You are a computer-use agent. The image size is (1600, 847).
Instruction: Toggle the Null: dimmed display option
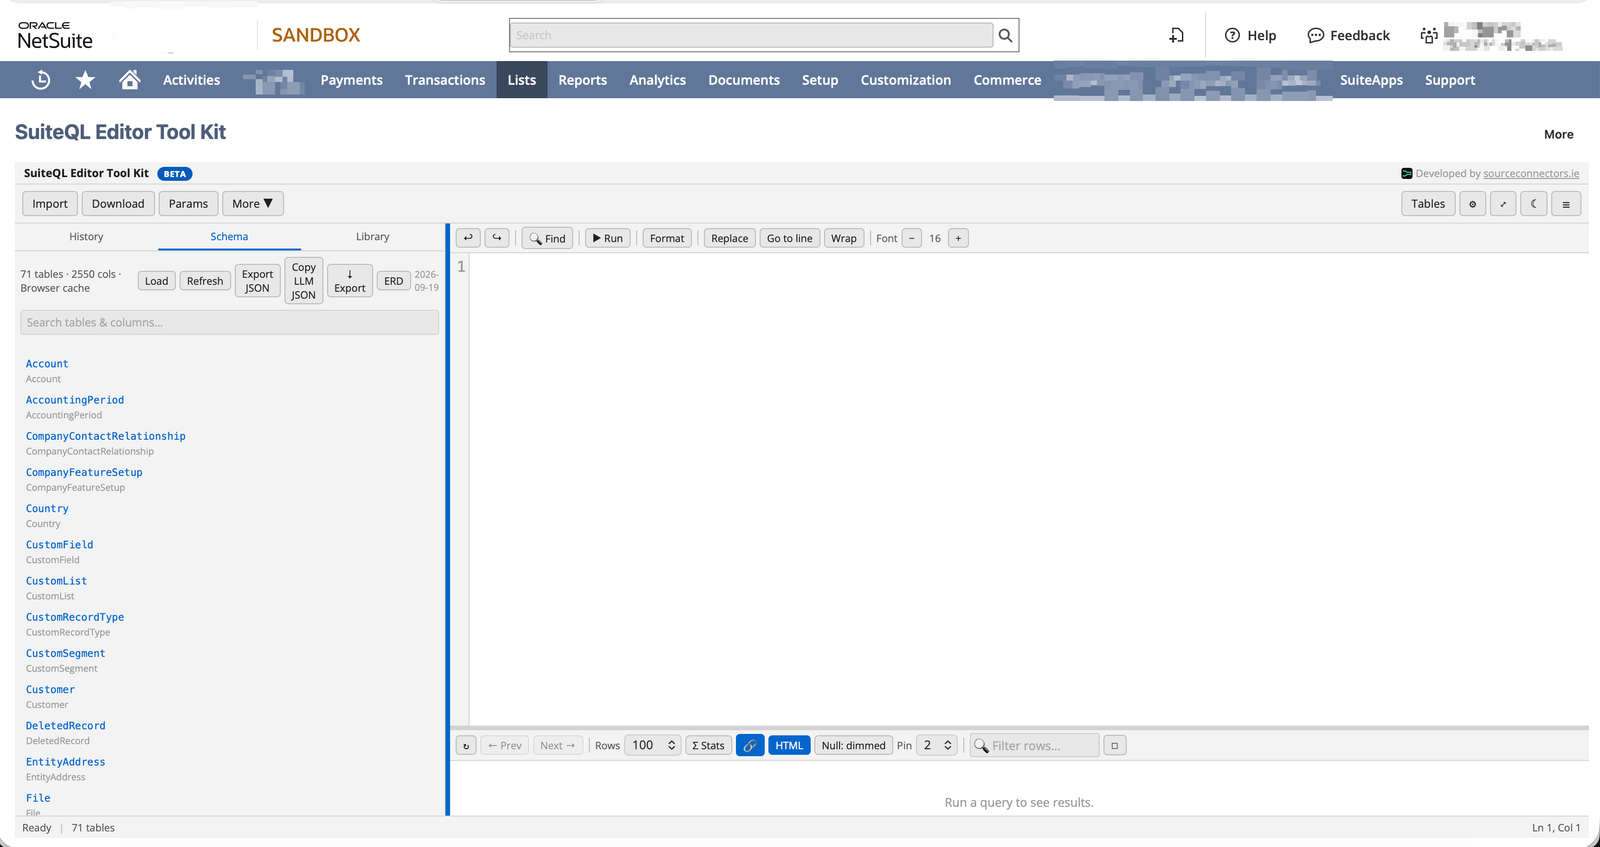[x=853, y=746]
